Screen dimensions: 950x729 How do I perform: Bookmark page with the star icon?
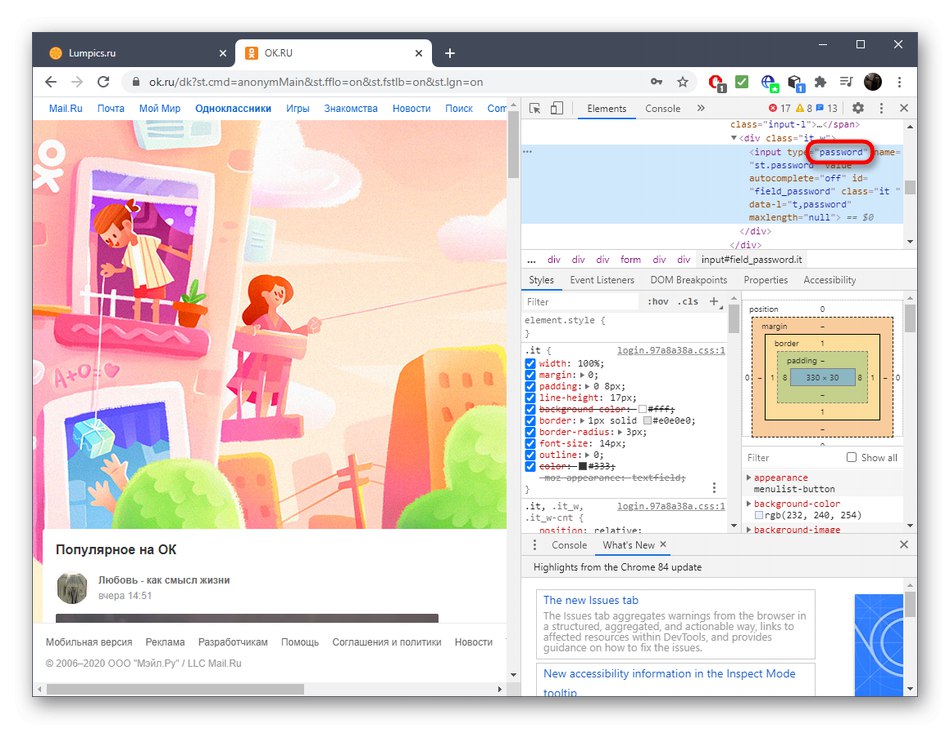pos(683,82)
